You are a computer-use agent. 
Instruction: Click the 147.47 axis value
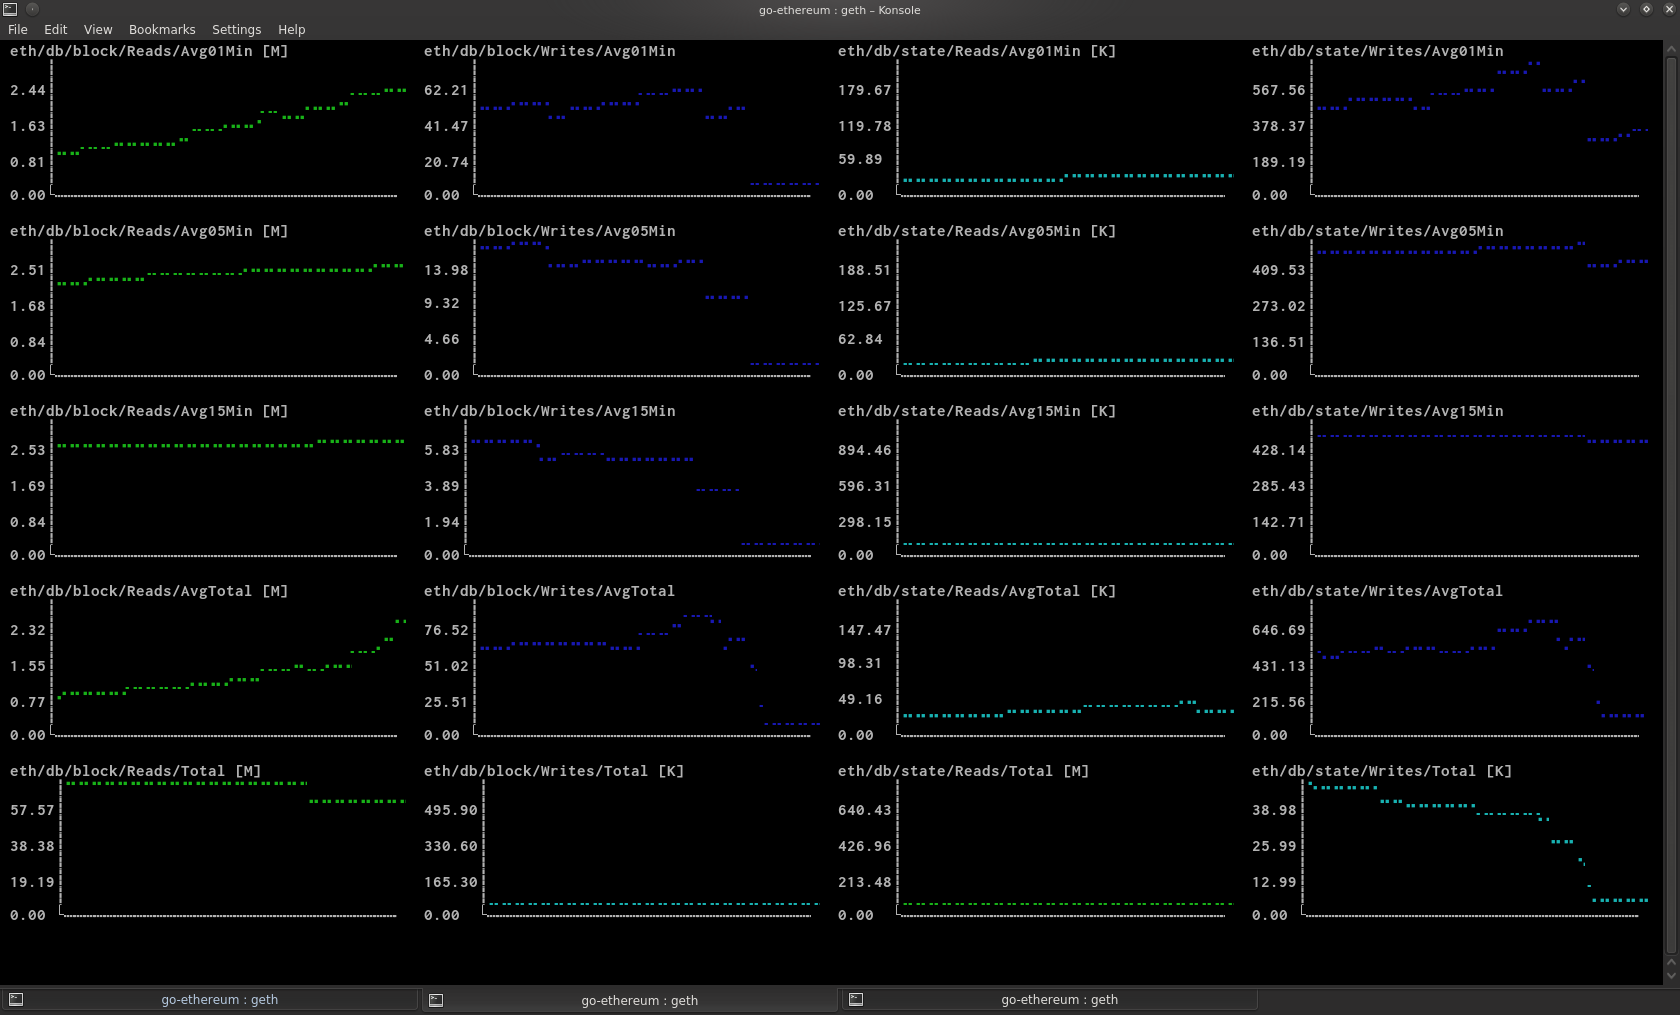[x=865, y=630]
